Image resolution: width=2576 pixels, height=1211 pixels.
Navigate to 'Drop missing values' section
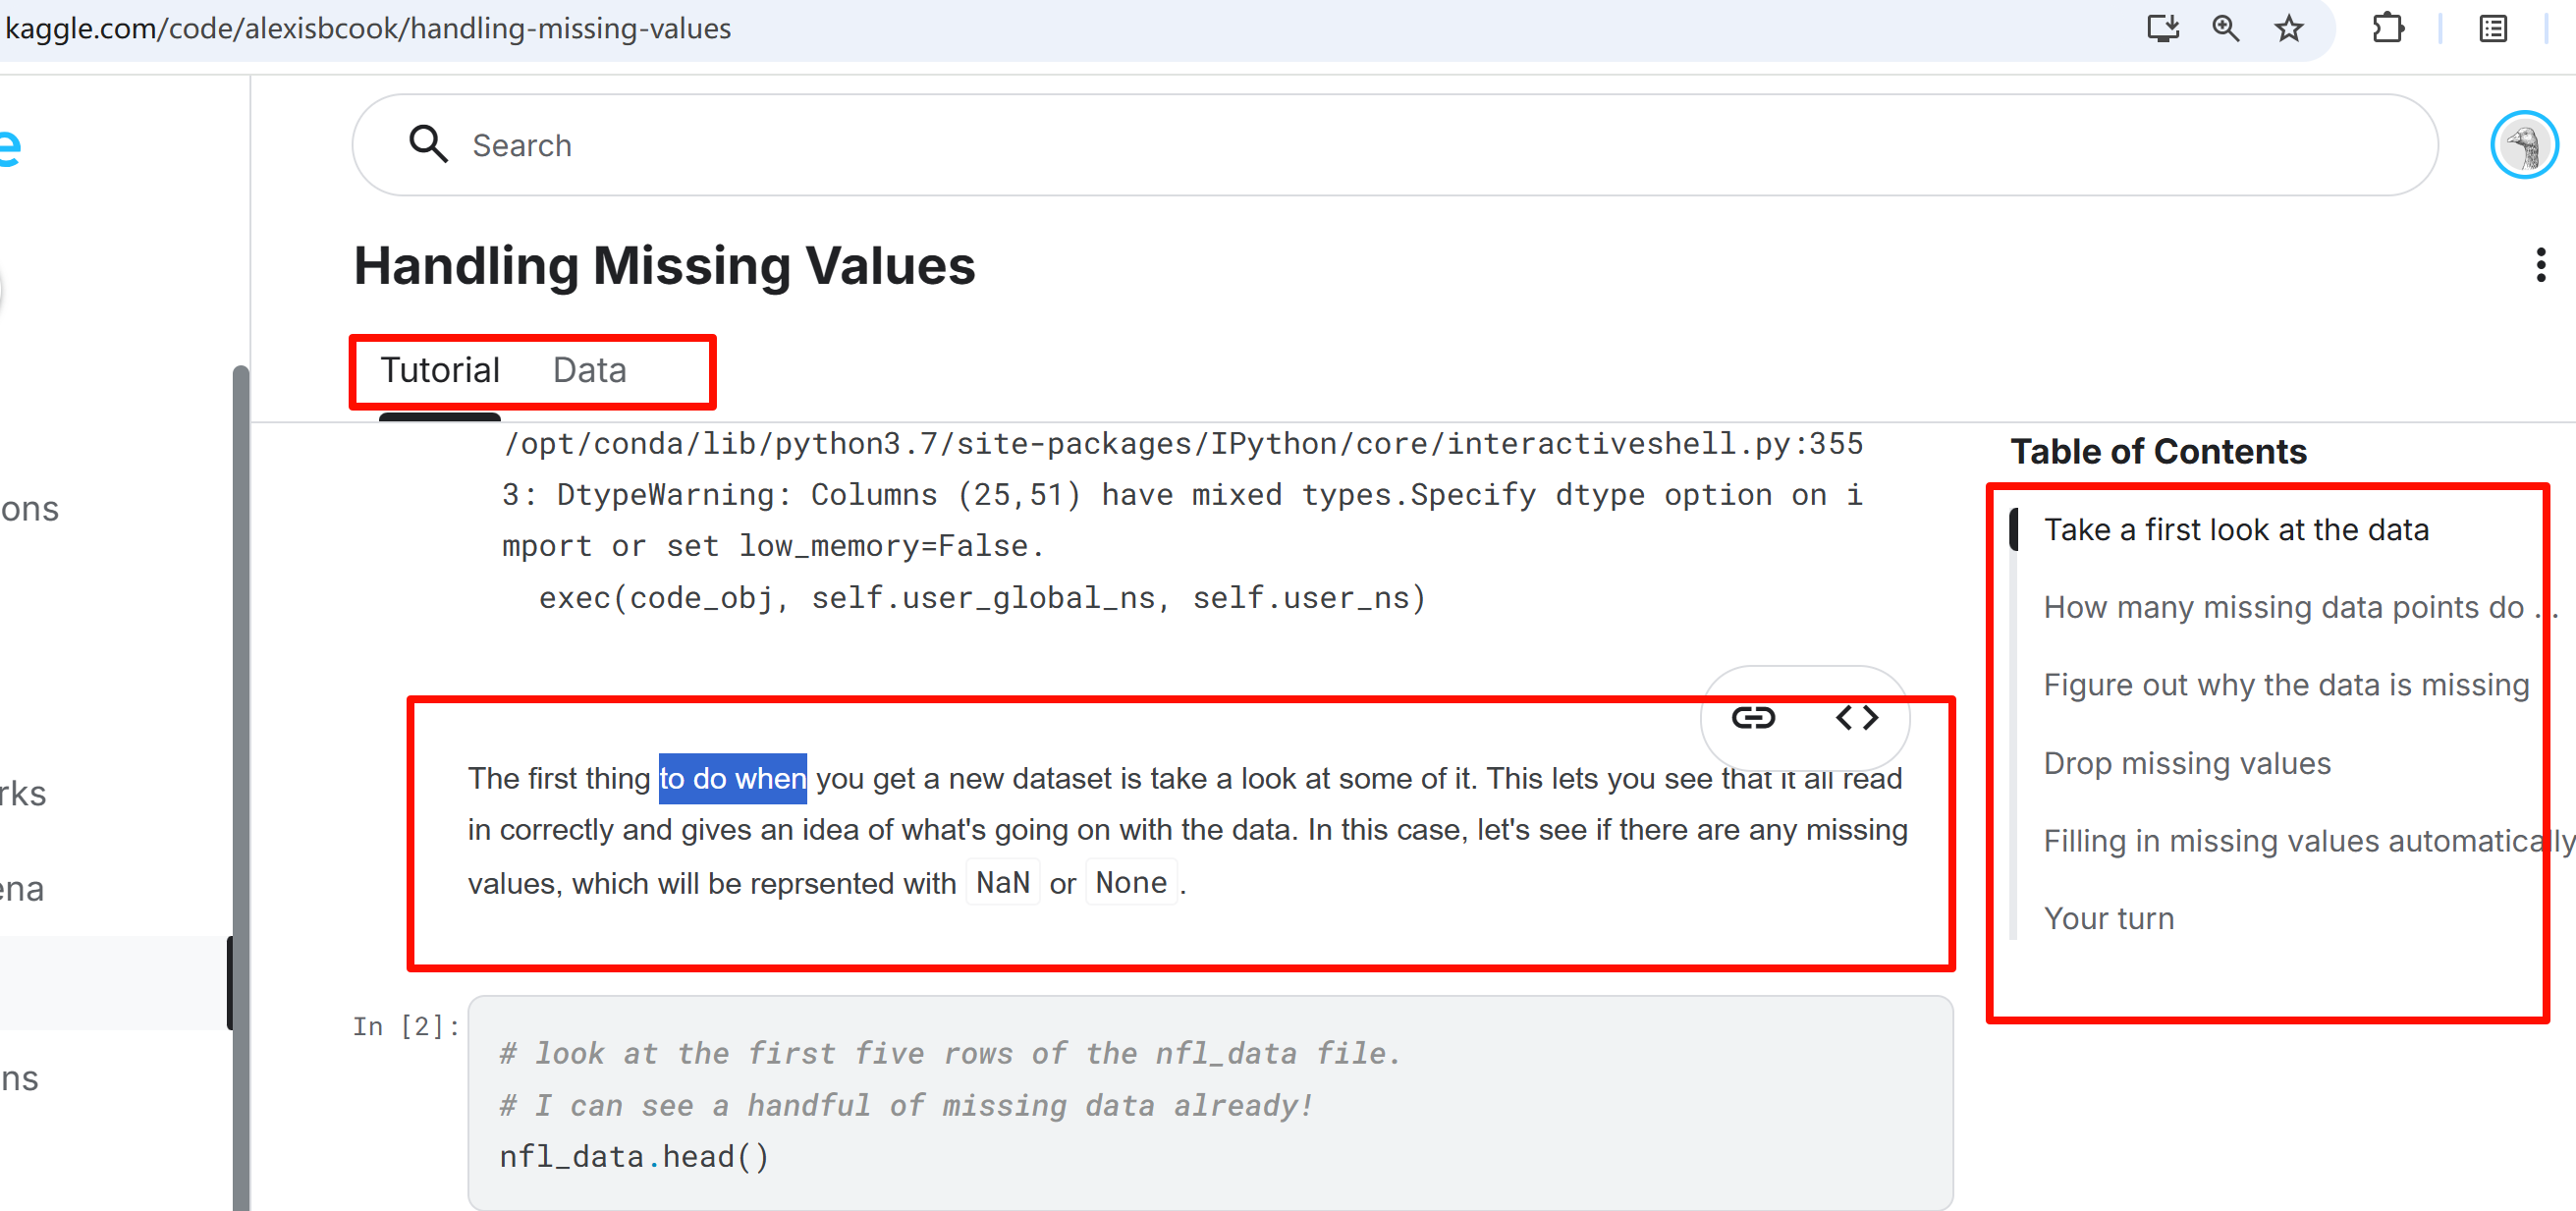coord(2187,764)
